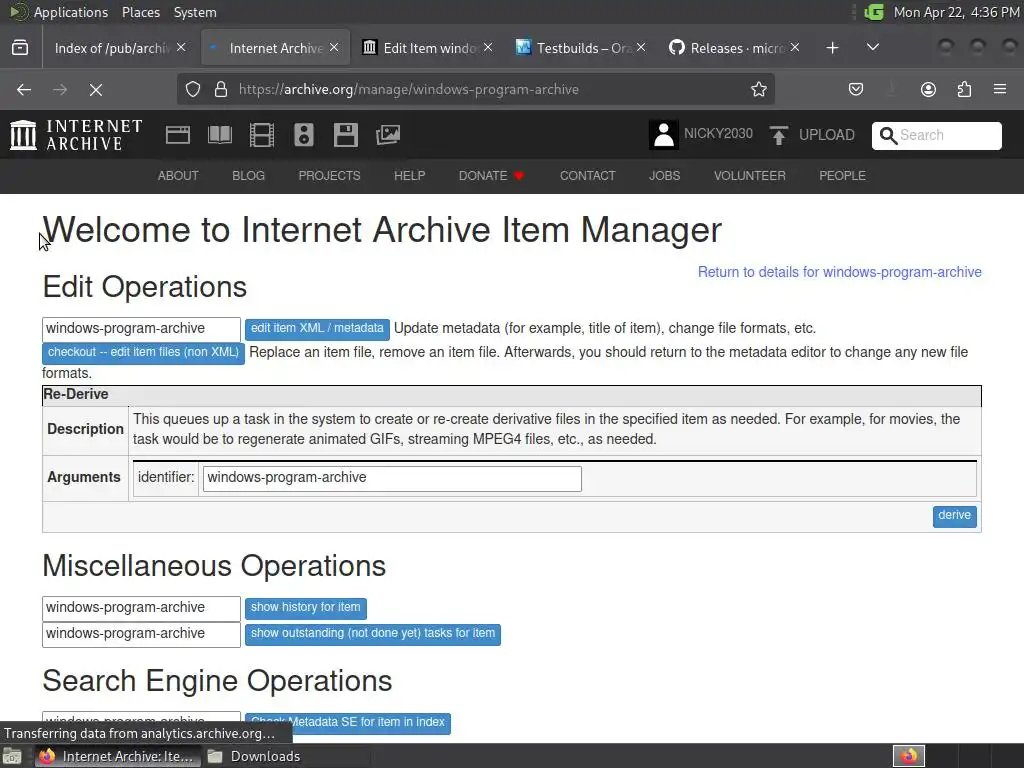Click checkout -- edit item files button
The height and width of the screenshot is (768, 1024).
pyautogui.click(x=143, y=353)
